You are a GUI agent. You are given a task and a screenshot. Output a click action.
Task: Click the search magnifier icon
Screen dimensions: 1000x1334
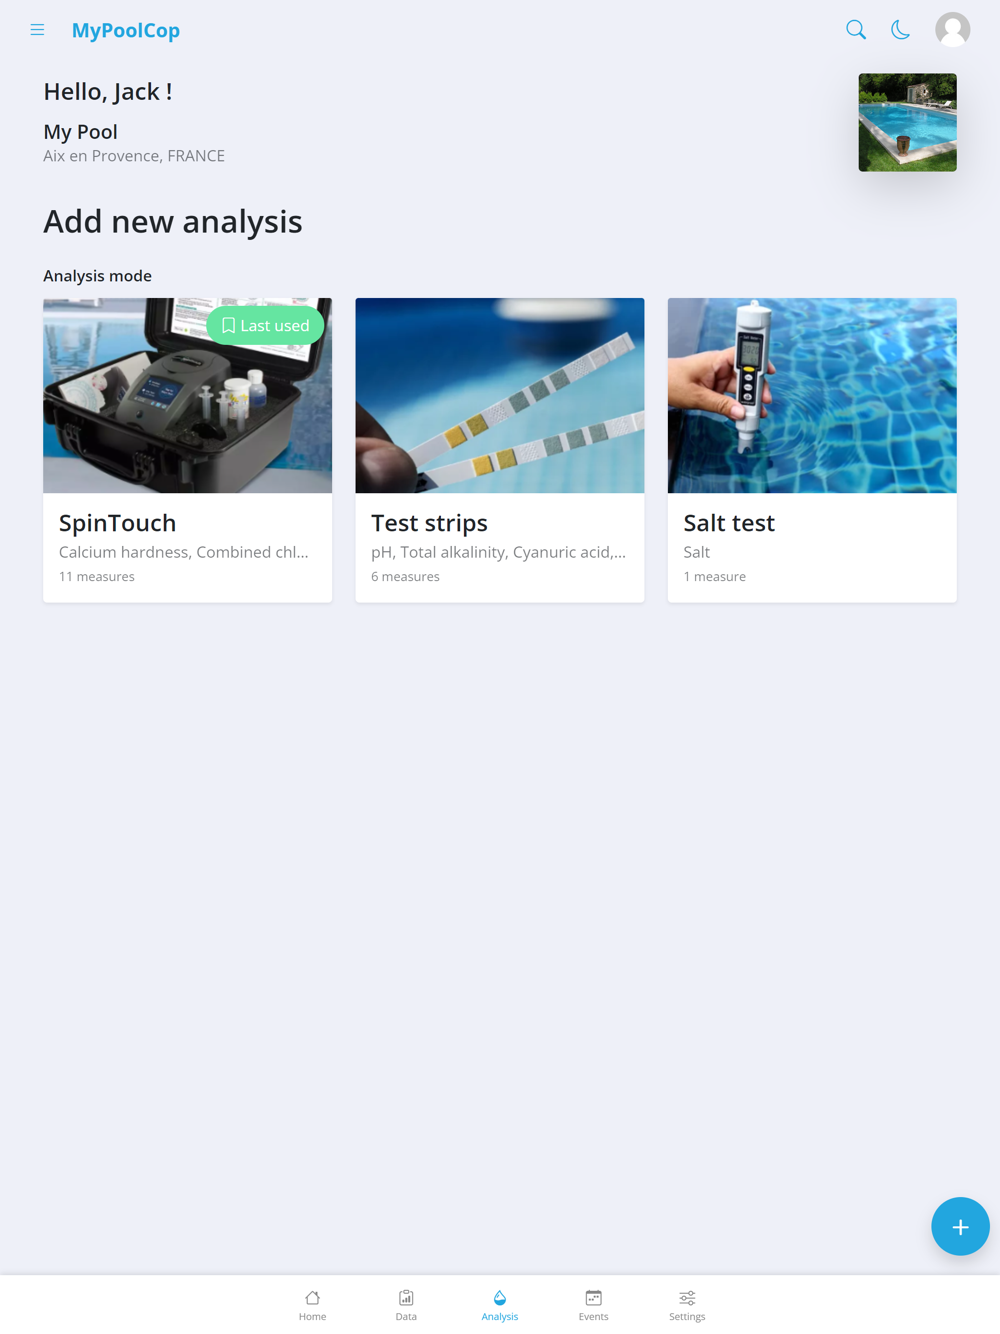coord(856,30)
